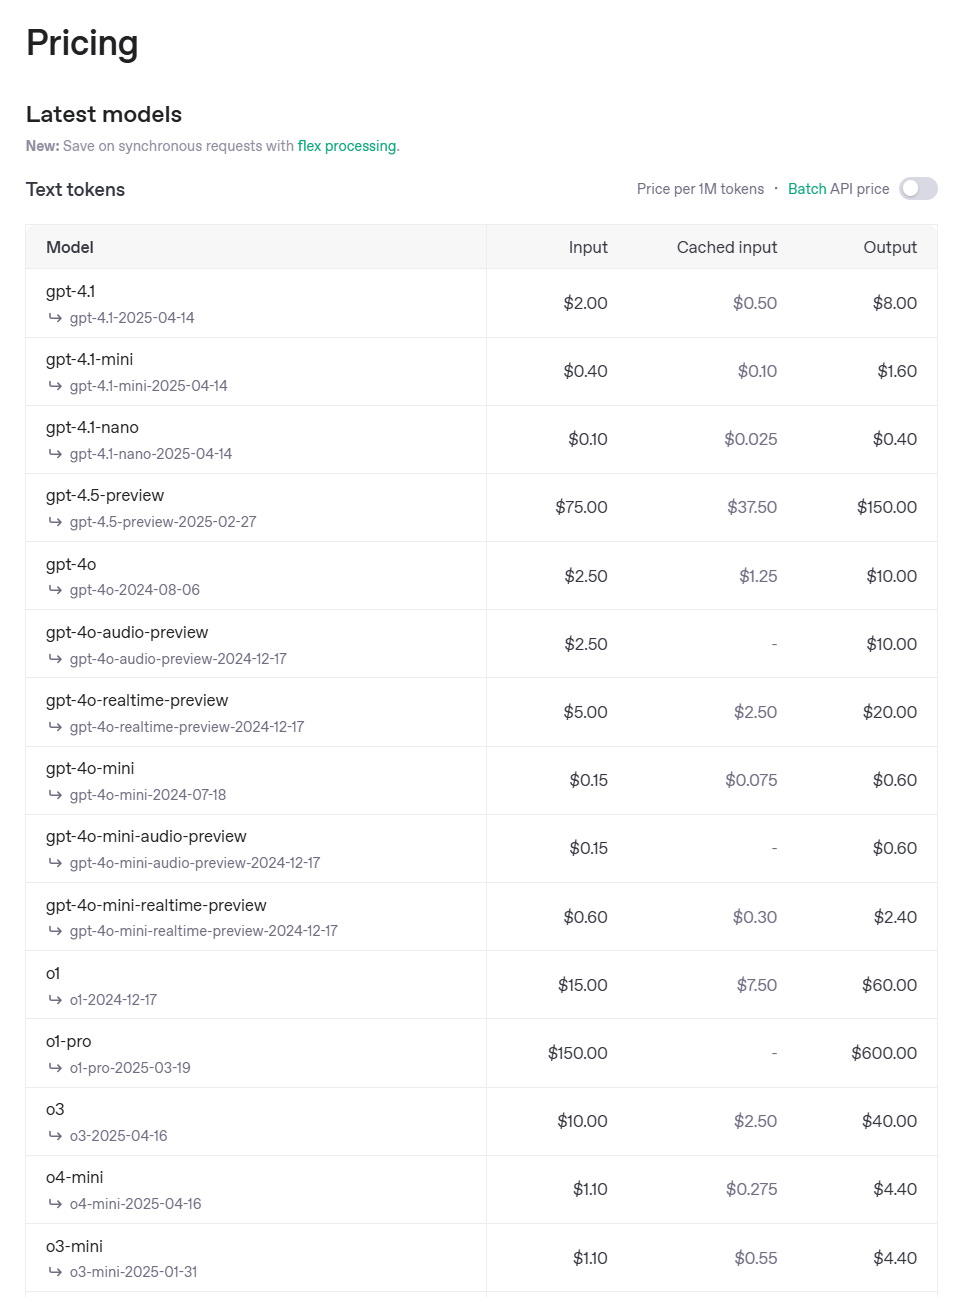Image resolution: width=973 pixels, height=1297 pixels.
Task: Click the Batch API price label
Action: coord(838,189)
